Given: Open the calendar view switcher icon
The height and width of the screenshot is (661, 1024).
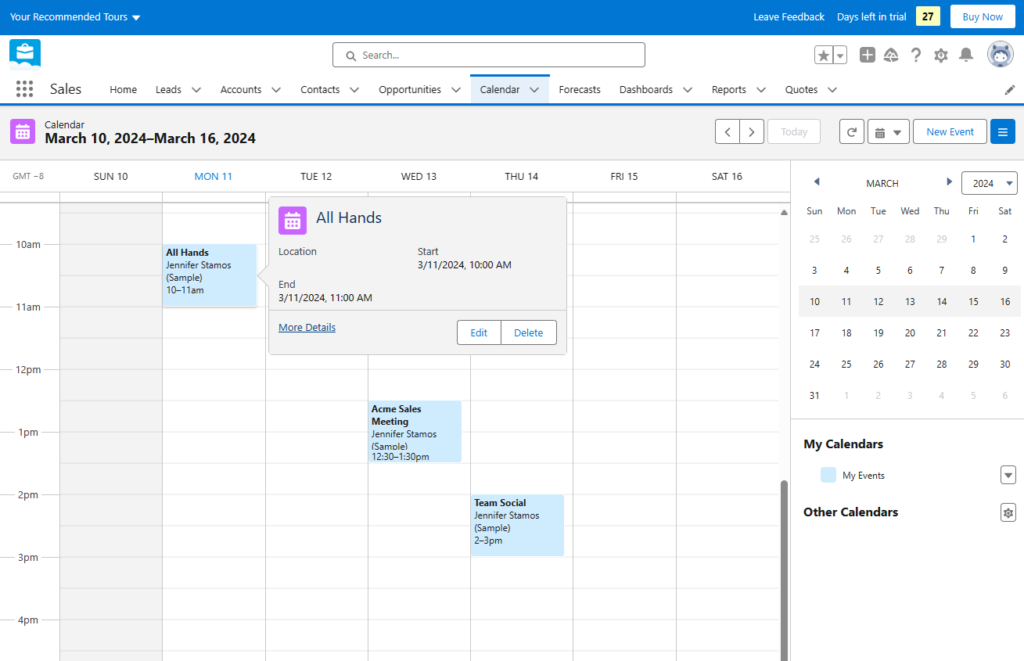Looking at the screenshot, I should coord(888,131).
